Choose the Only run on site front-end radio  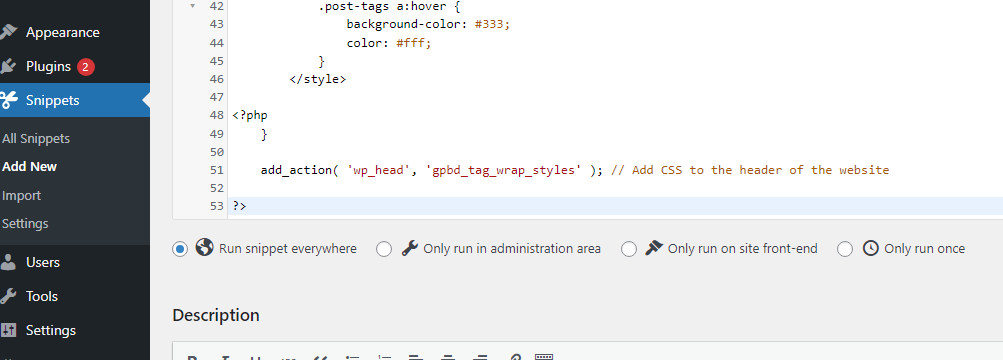(629, 249)
